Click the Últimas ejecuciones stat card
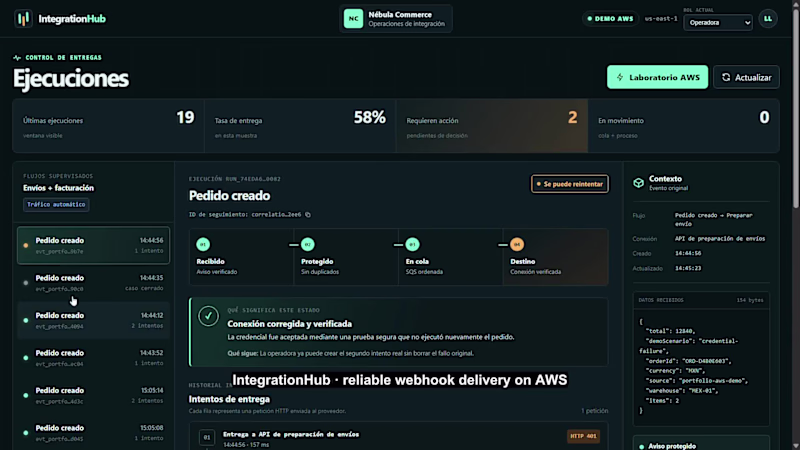This screenshot has height=450, width=800. click(108, 126)
